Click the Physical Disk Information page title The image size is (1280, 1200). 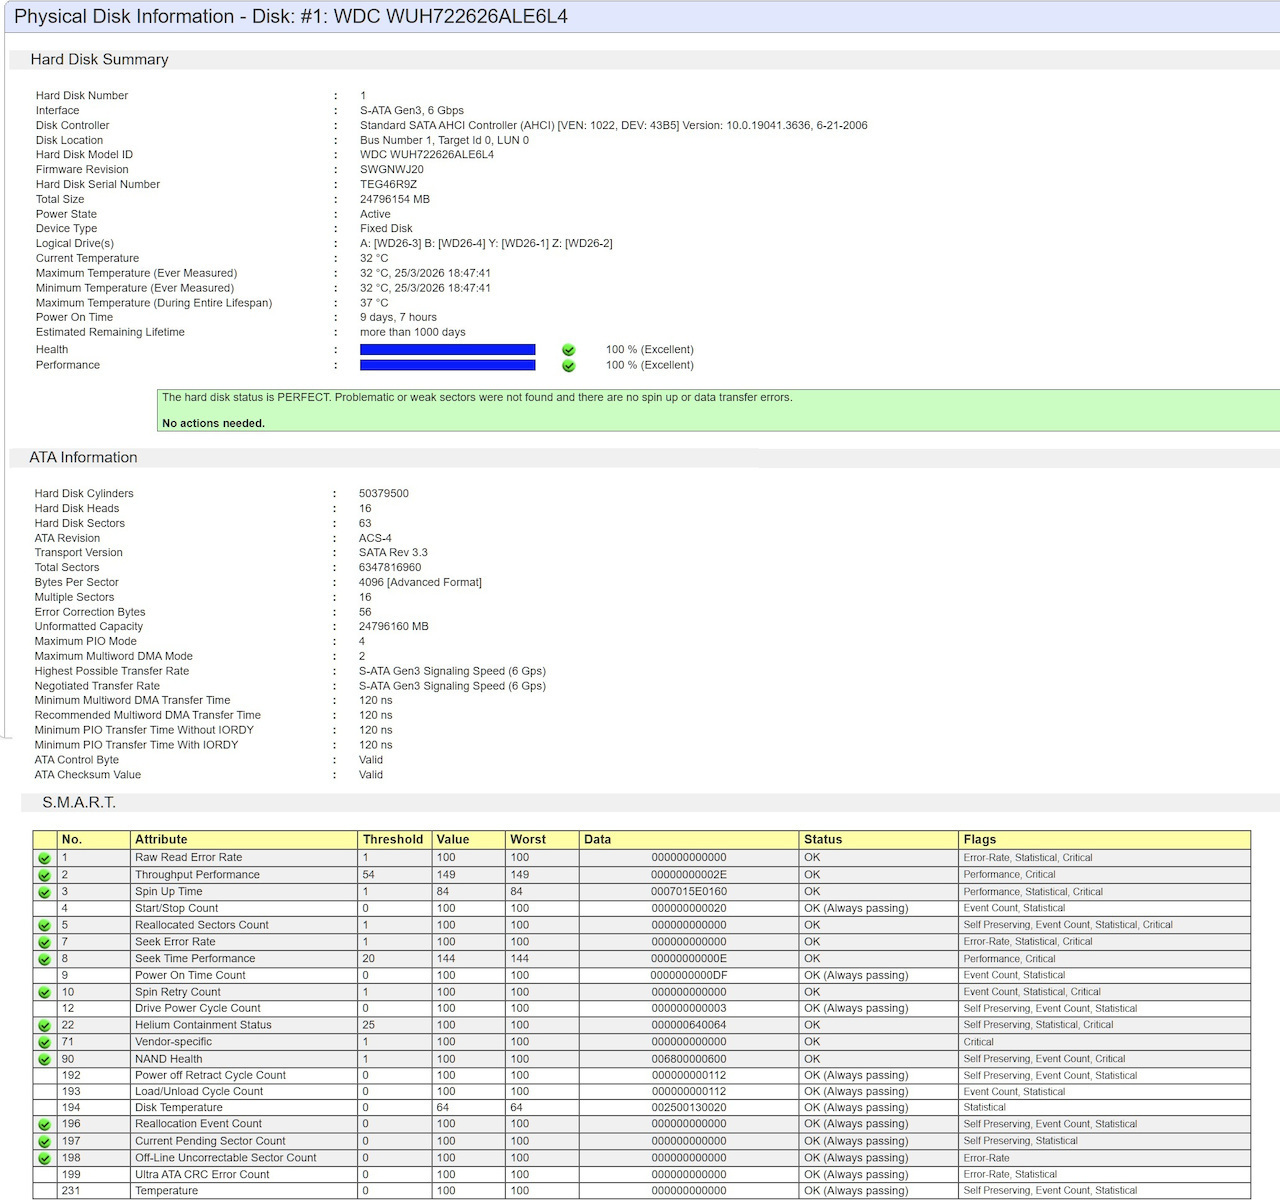(291, 17)
